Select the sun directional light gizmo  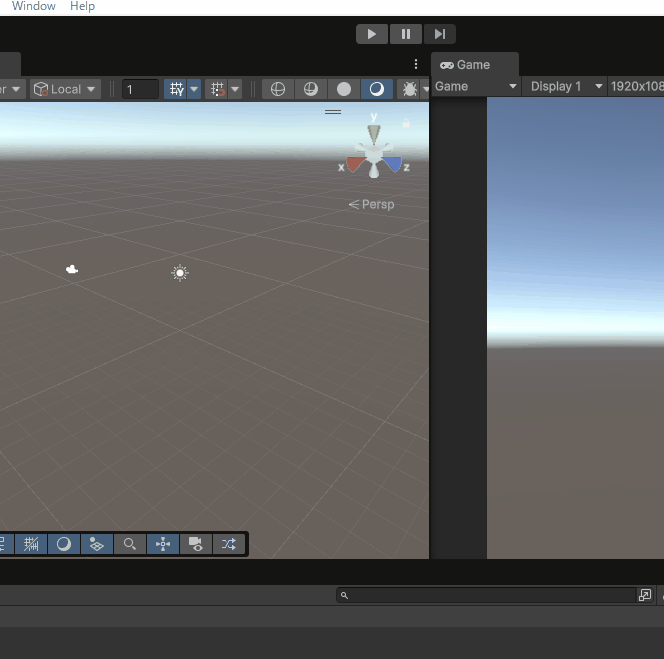[x=180, y=273]
